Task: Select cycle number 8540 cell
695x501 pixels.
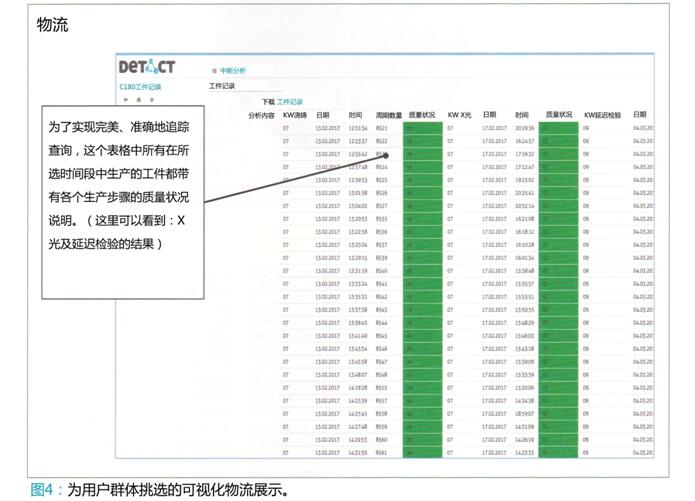Action: click(x=382, y=270)
